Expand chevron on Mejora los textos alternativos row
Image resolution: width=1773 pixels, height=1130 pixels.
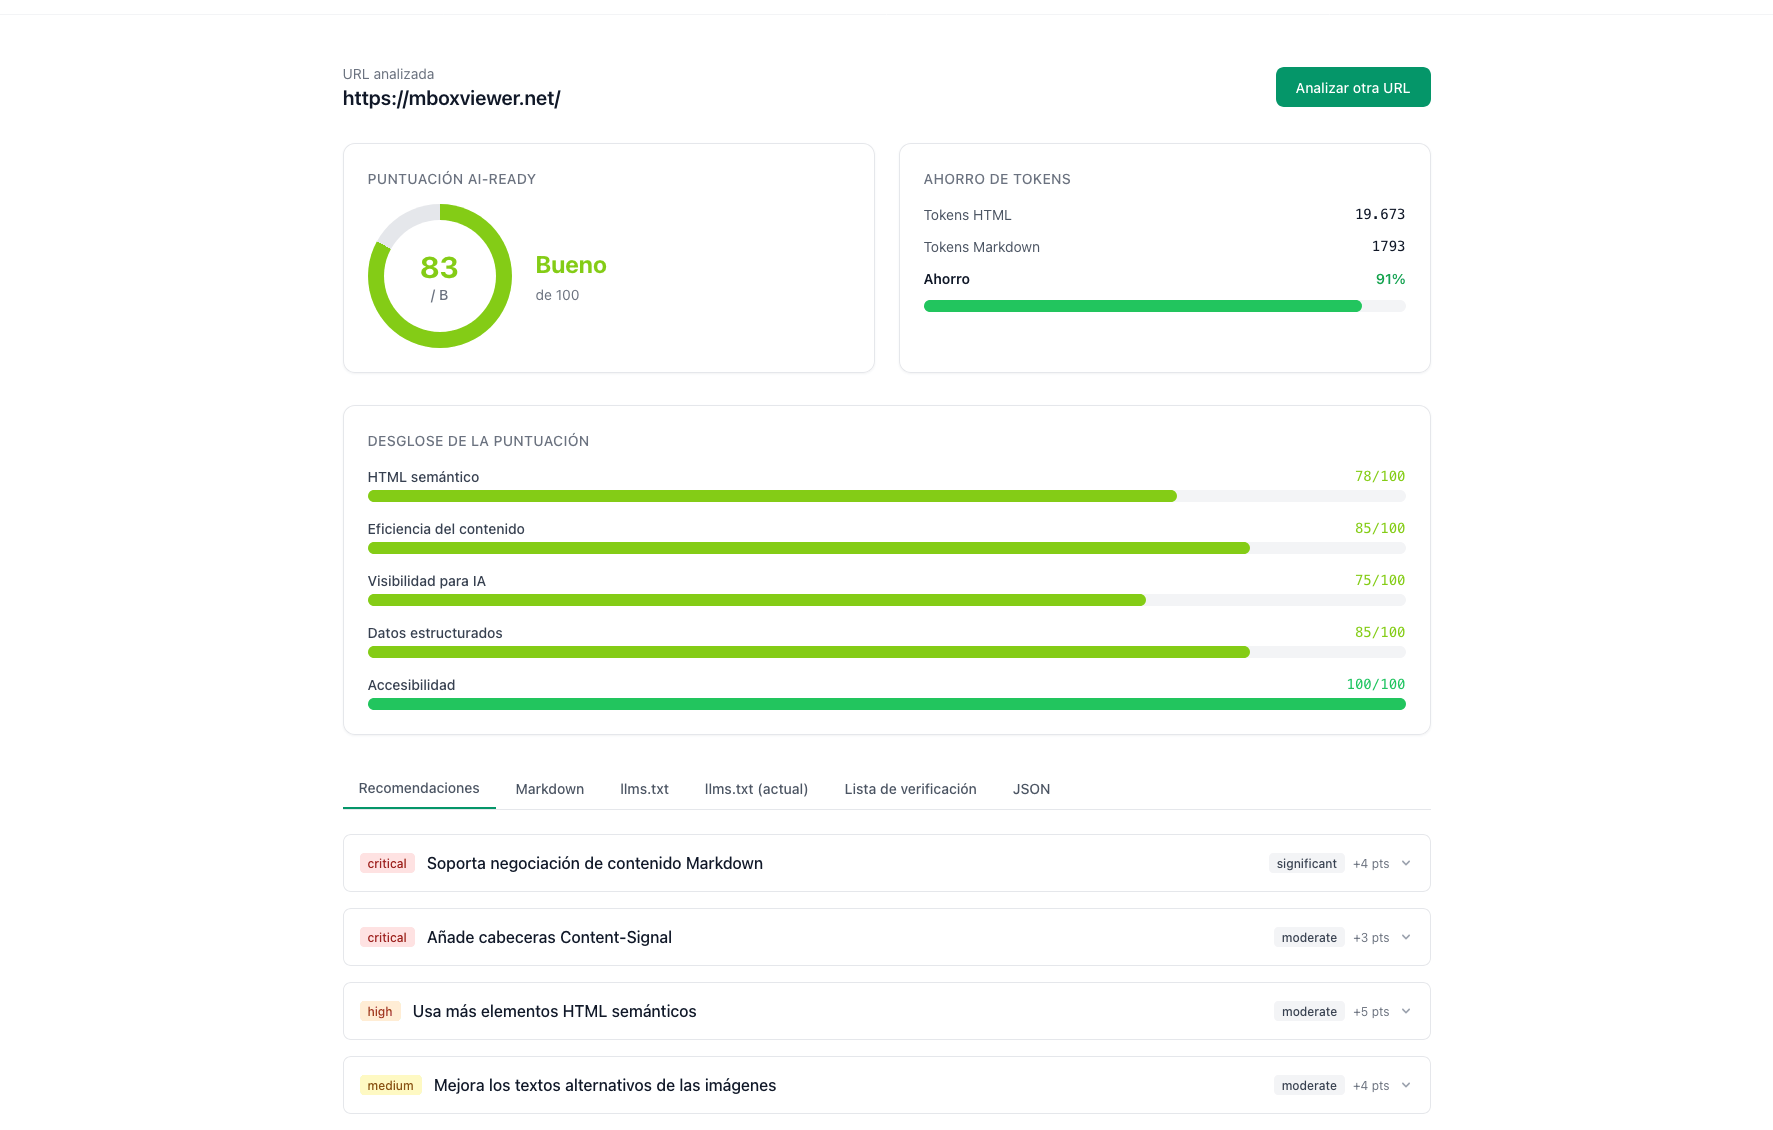[x=1406, y=1085]
